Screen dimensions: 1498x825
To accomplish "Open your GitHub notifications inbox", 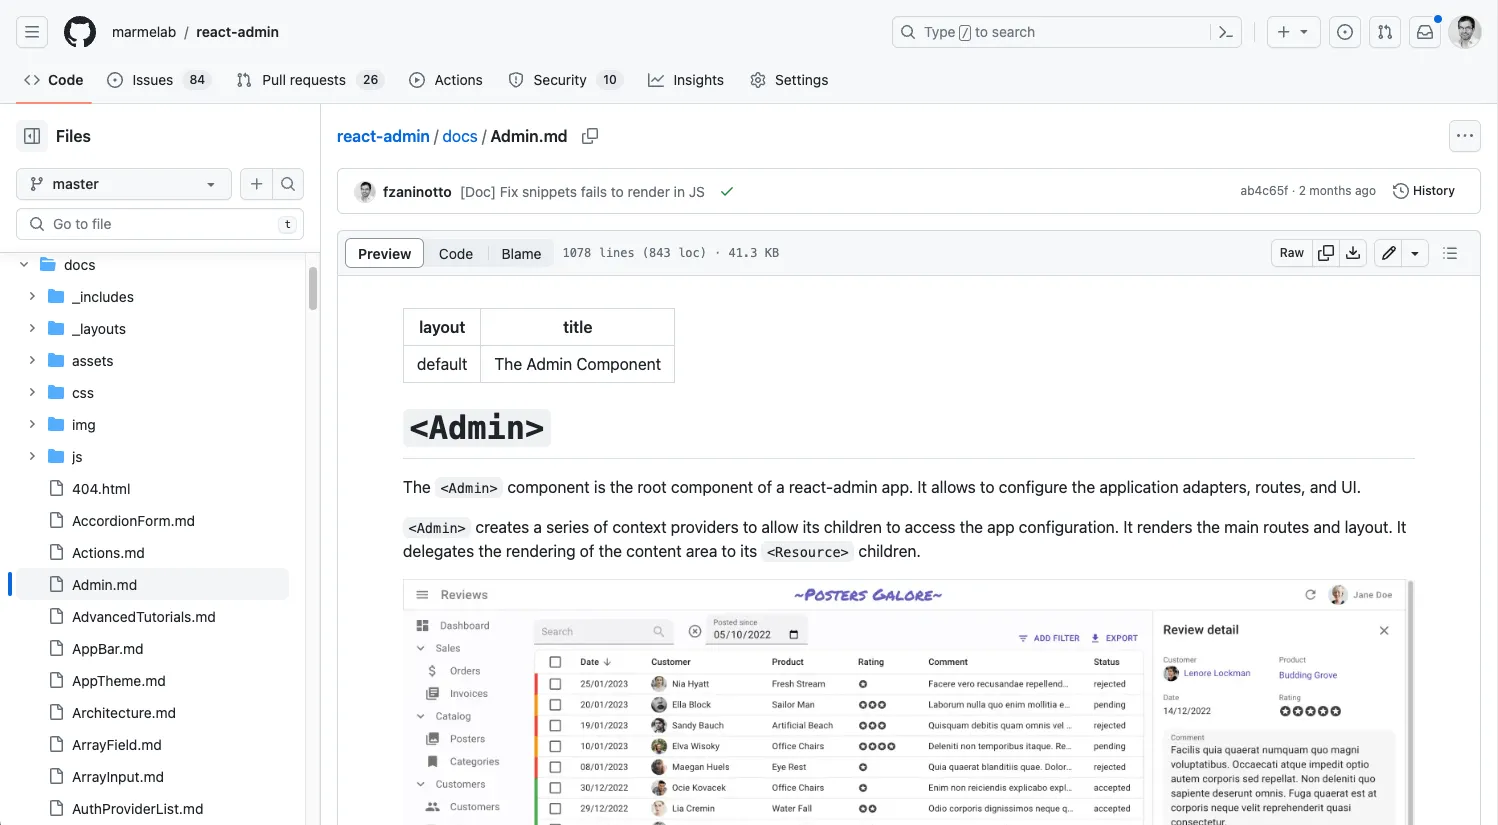I will point(1424,31).
